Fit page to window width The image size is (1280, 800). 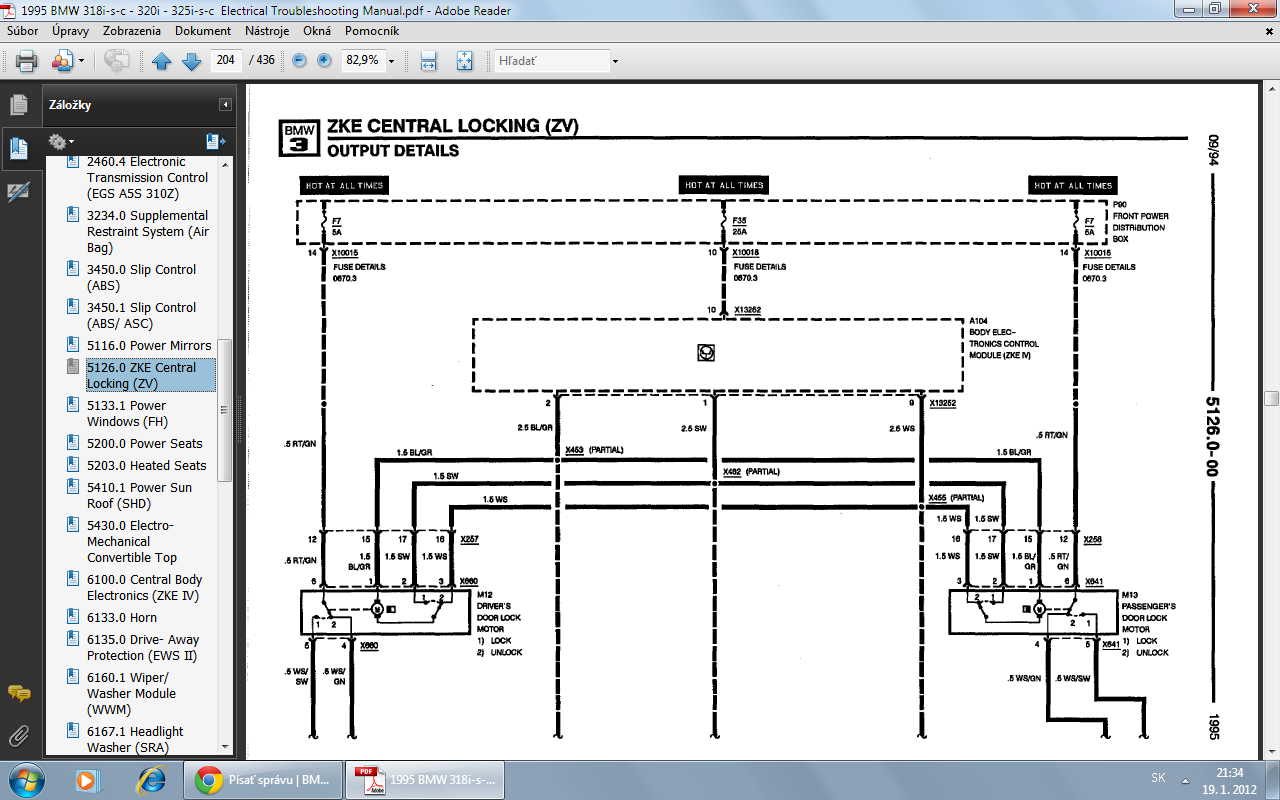[429, 61]
